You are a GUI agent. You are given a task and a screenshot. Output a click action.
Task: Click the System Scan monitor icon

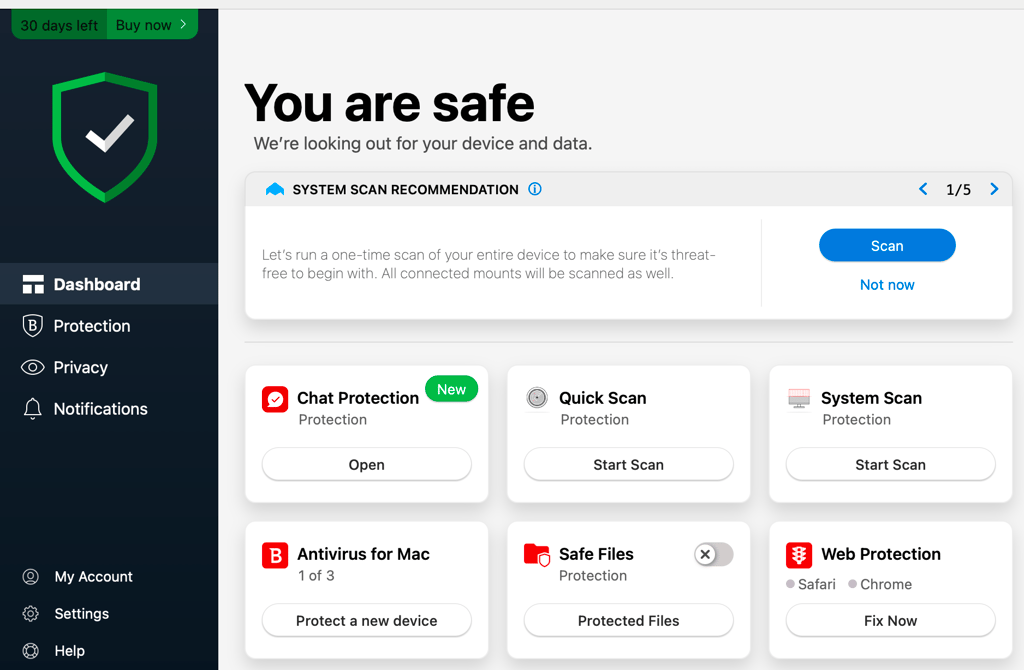pos(799,398)
